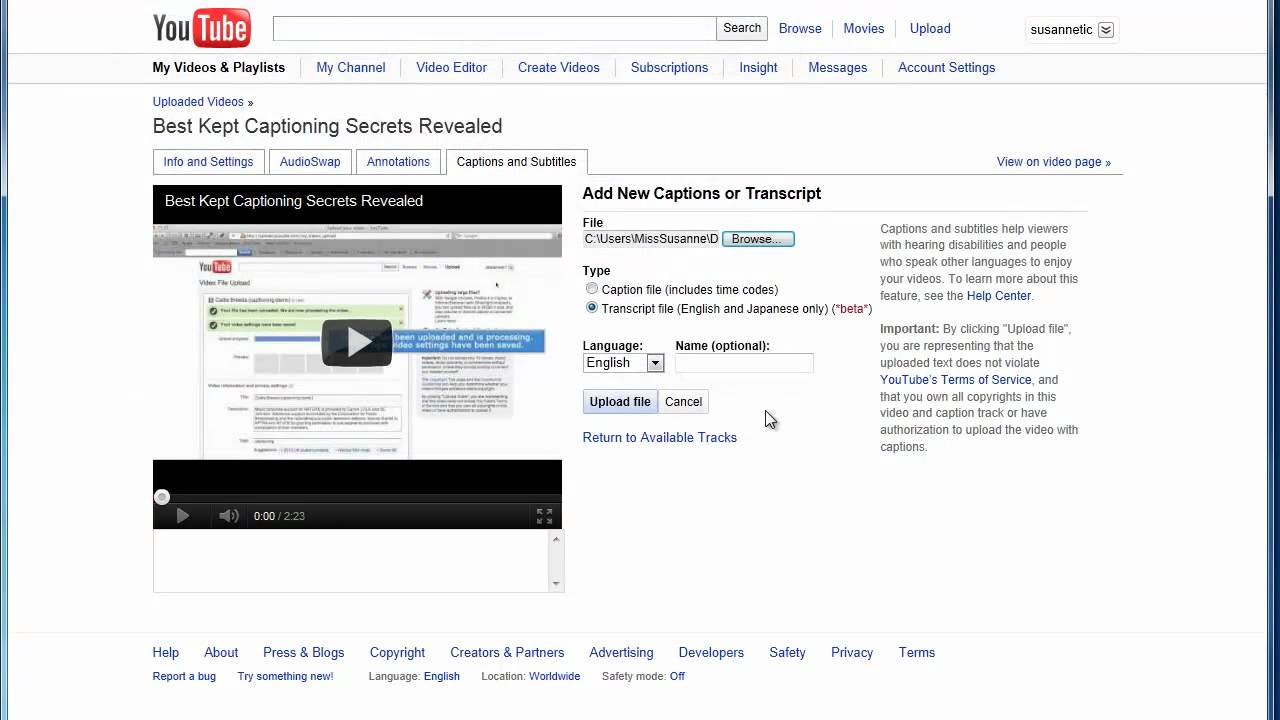The height and width of the screenshot is (720, 1280).
Task: Go to Subscriptions
Action: (x=669, y=68)
